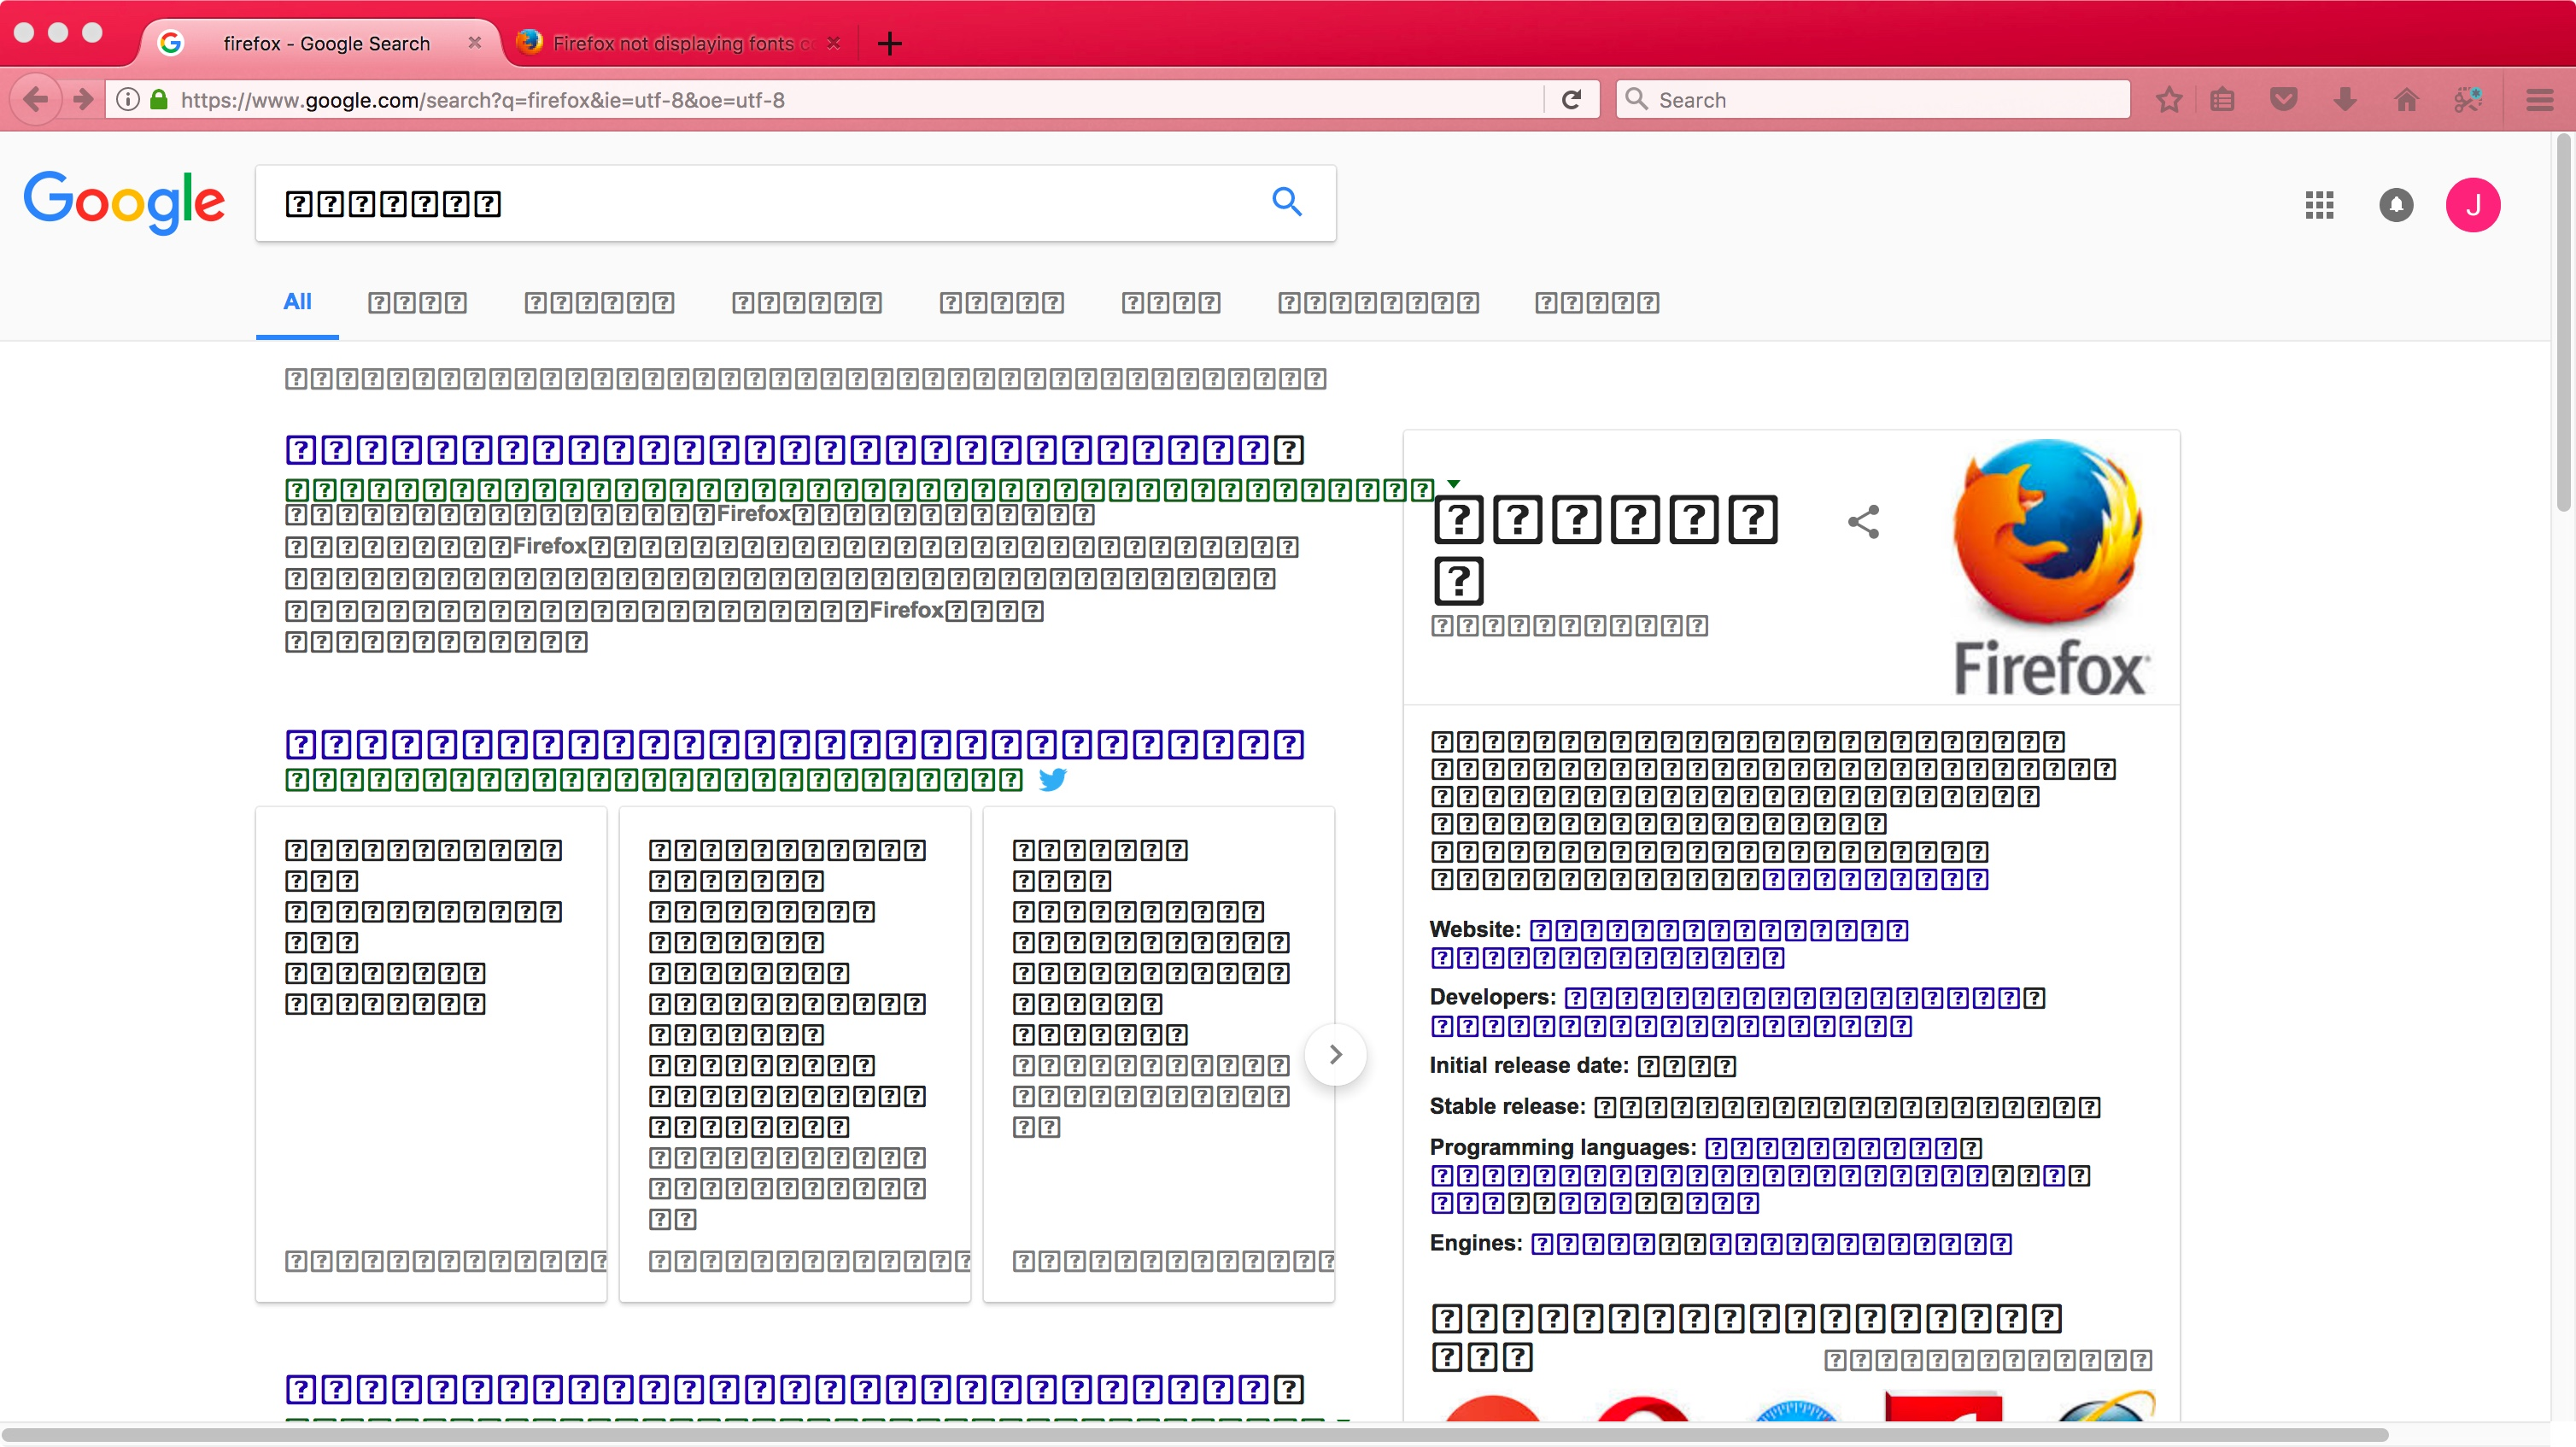Expand the green URL dropdown arrow of first result
This screenshot has width=2576, height=1447.
1453,484
